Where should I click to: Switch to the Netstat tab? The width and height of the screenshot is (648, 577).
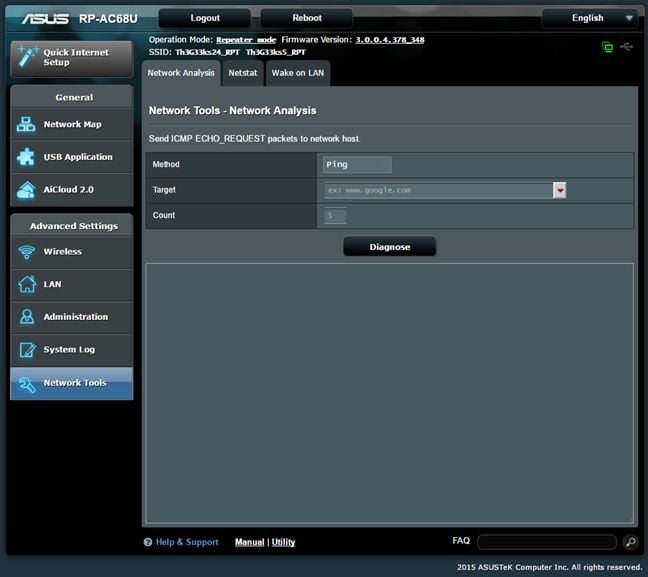(x=243, y=73)
